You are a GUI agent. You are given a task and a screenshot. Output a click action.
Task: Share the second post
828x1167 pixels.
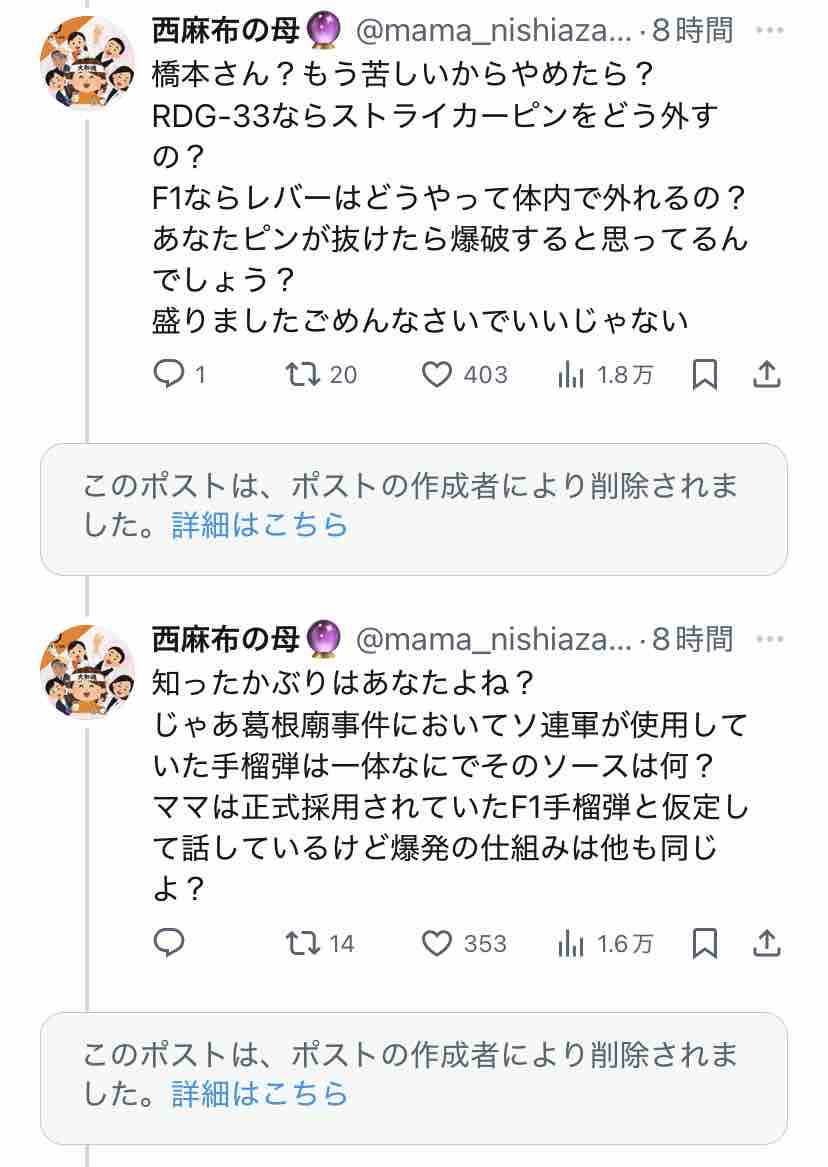[767, 943]
